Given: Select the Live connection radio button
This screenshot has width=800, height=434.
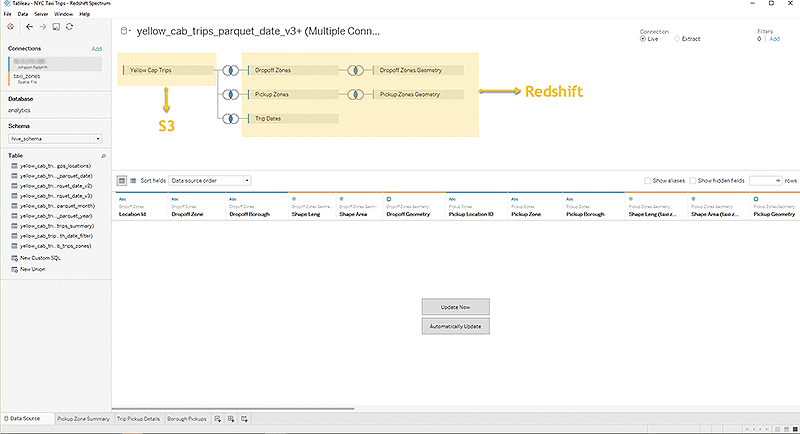Looking at the screenshot, I should 642,39.
